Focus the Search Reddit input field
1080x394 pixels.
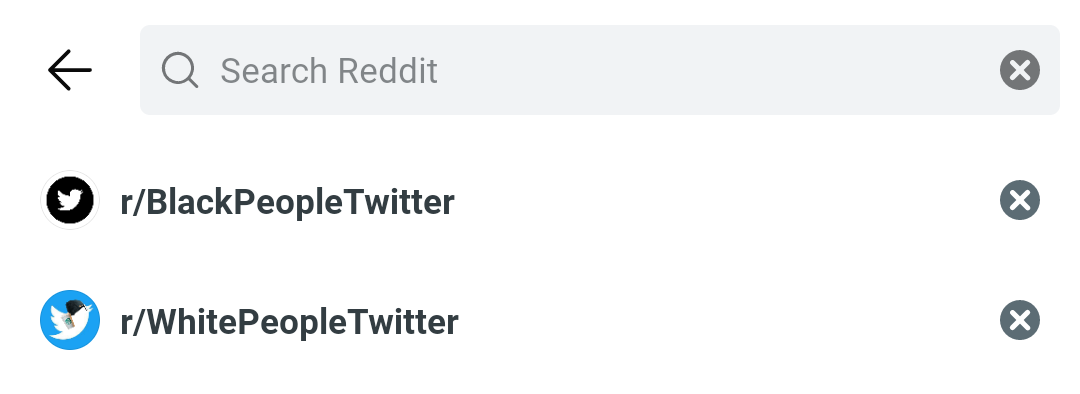click(x=599, y=70)
